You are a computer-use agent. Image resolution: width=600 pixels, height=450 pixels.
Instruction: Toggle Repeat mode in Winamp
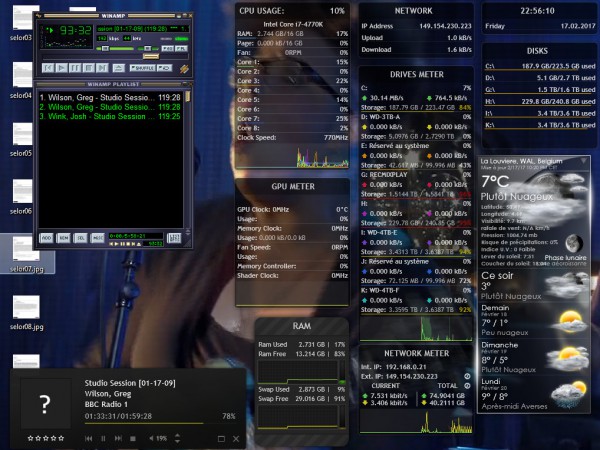tap(165, 68)
